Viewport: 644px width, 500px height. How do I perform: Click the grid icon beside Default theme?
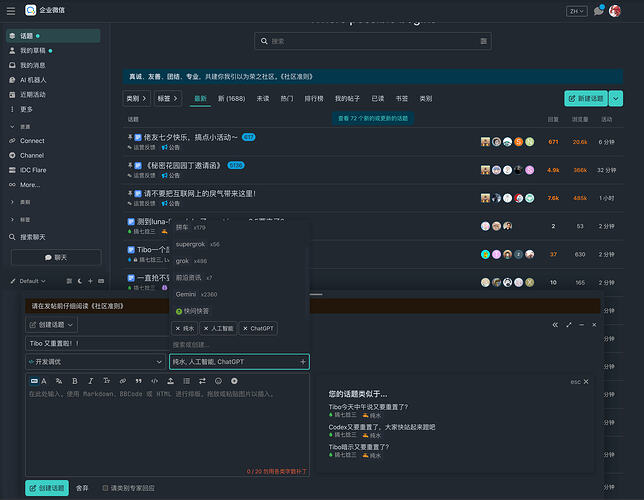pos(69,281)
